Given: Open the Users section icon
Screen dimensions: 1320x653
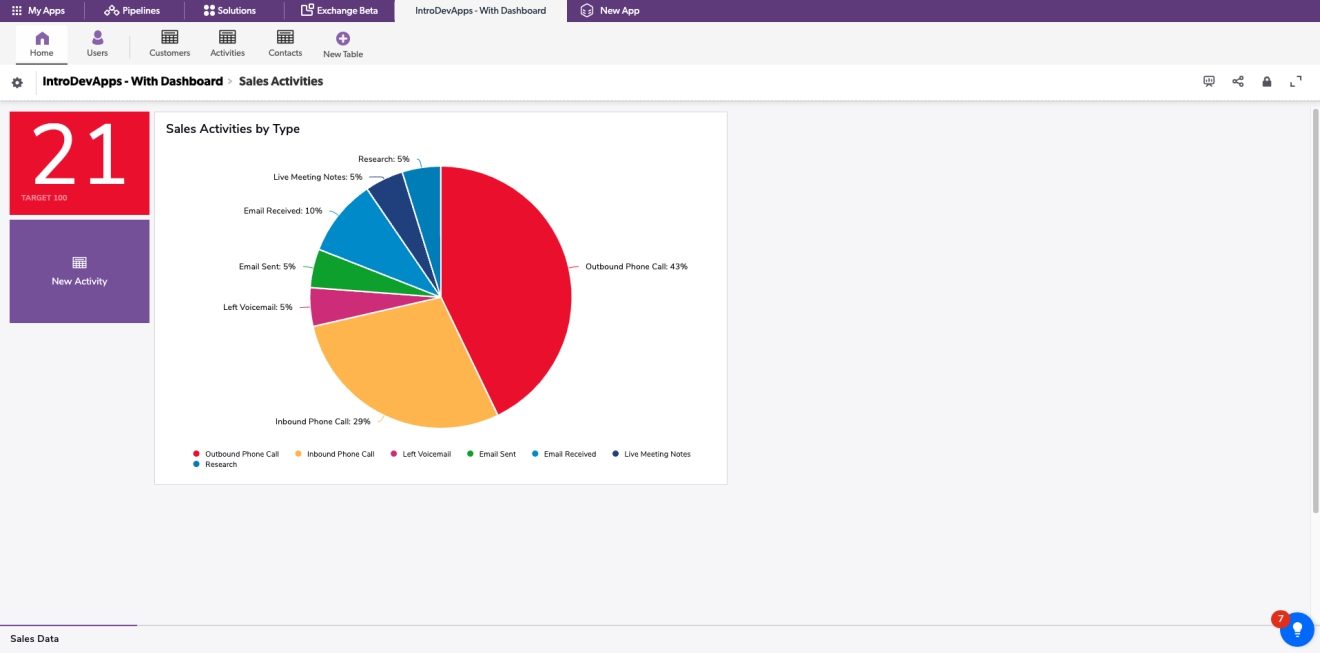Looking at the screenshot, I should [x=97, y=38].
